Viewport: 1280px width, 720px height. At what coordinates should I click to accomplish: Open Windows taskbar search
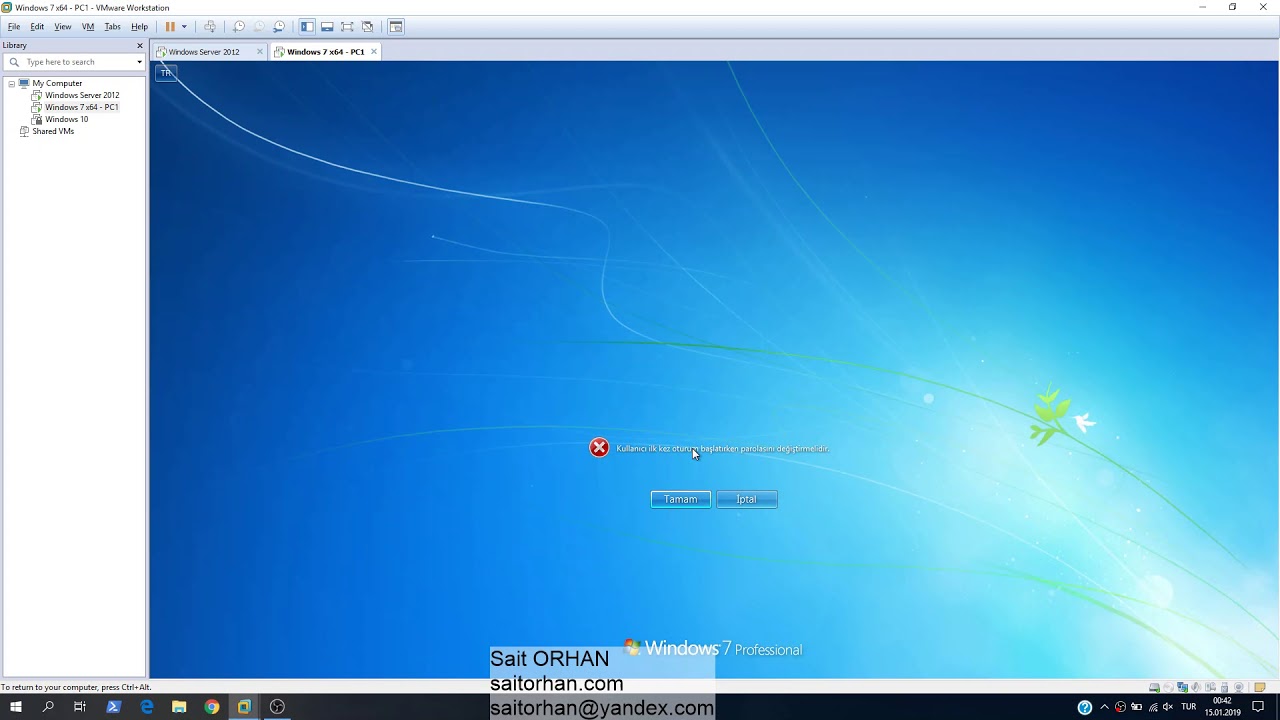tap(48, 707)
